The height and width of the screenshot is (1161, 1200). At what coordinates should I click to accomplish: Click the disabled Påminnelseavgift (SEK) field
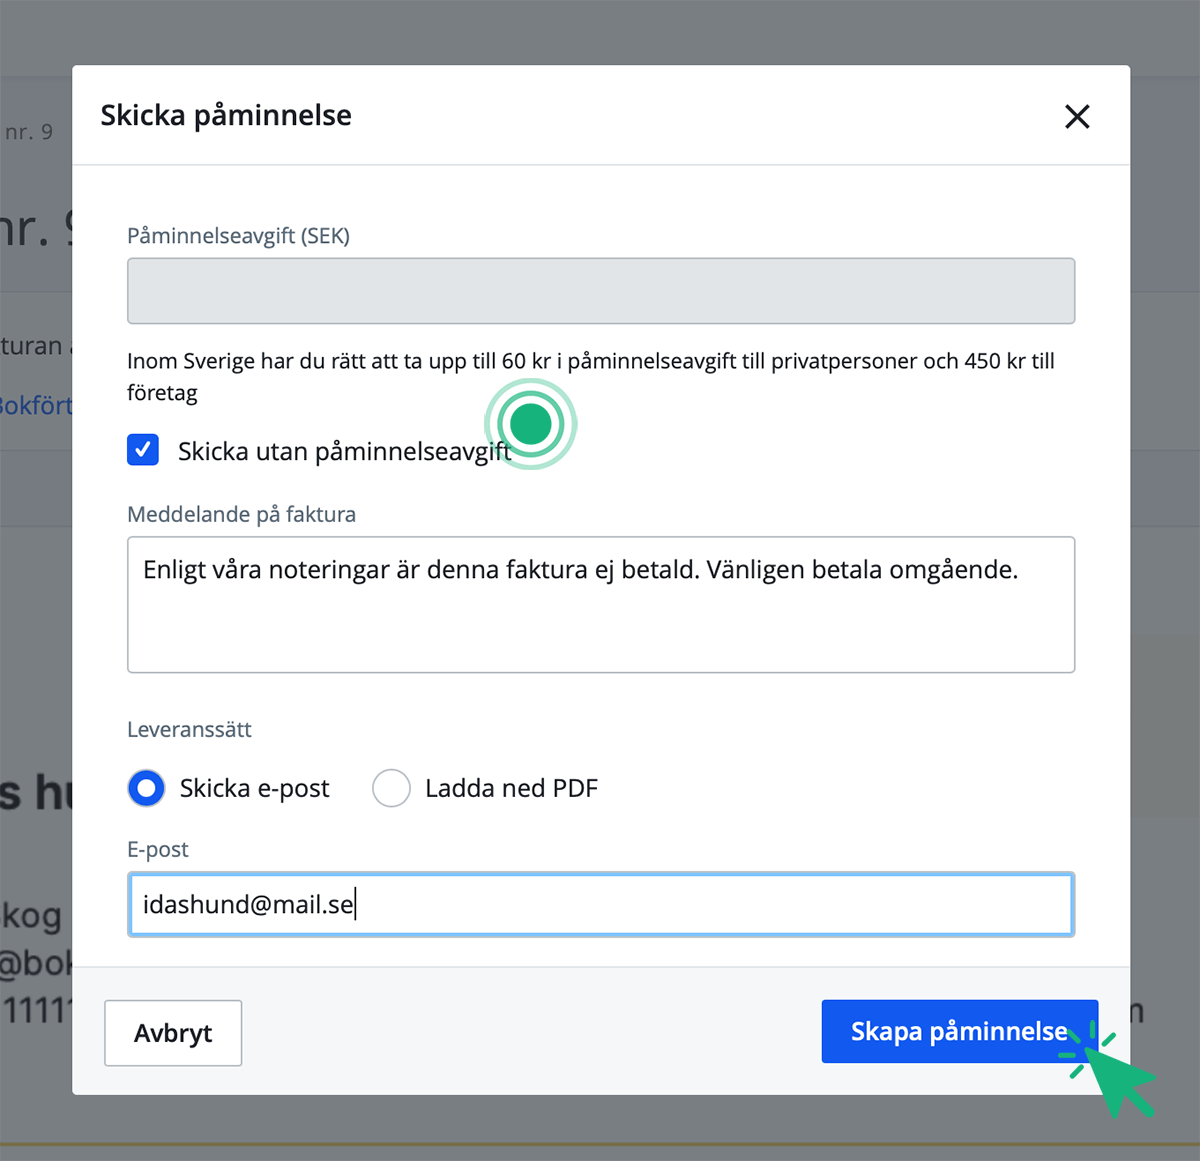(x=600, y=290)
